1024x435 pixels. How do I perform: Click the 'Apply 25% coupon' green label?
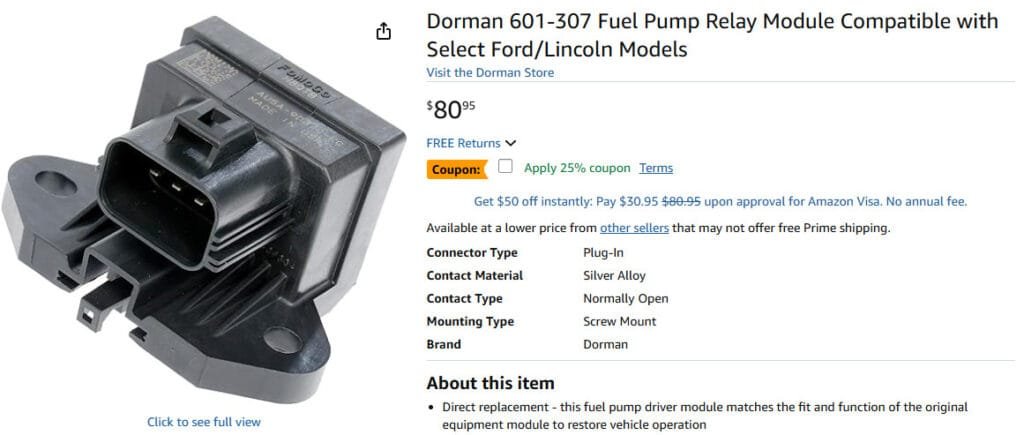click(577, 168)
